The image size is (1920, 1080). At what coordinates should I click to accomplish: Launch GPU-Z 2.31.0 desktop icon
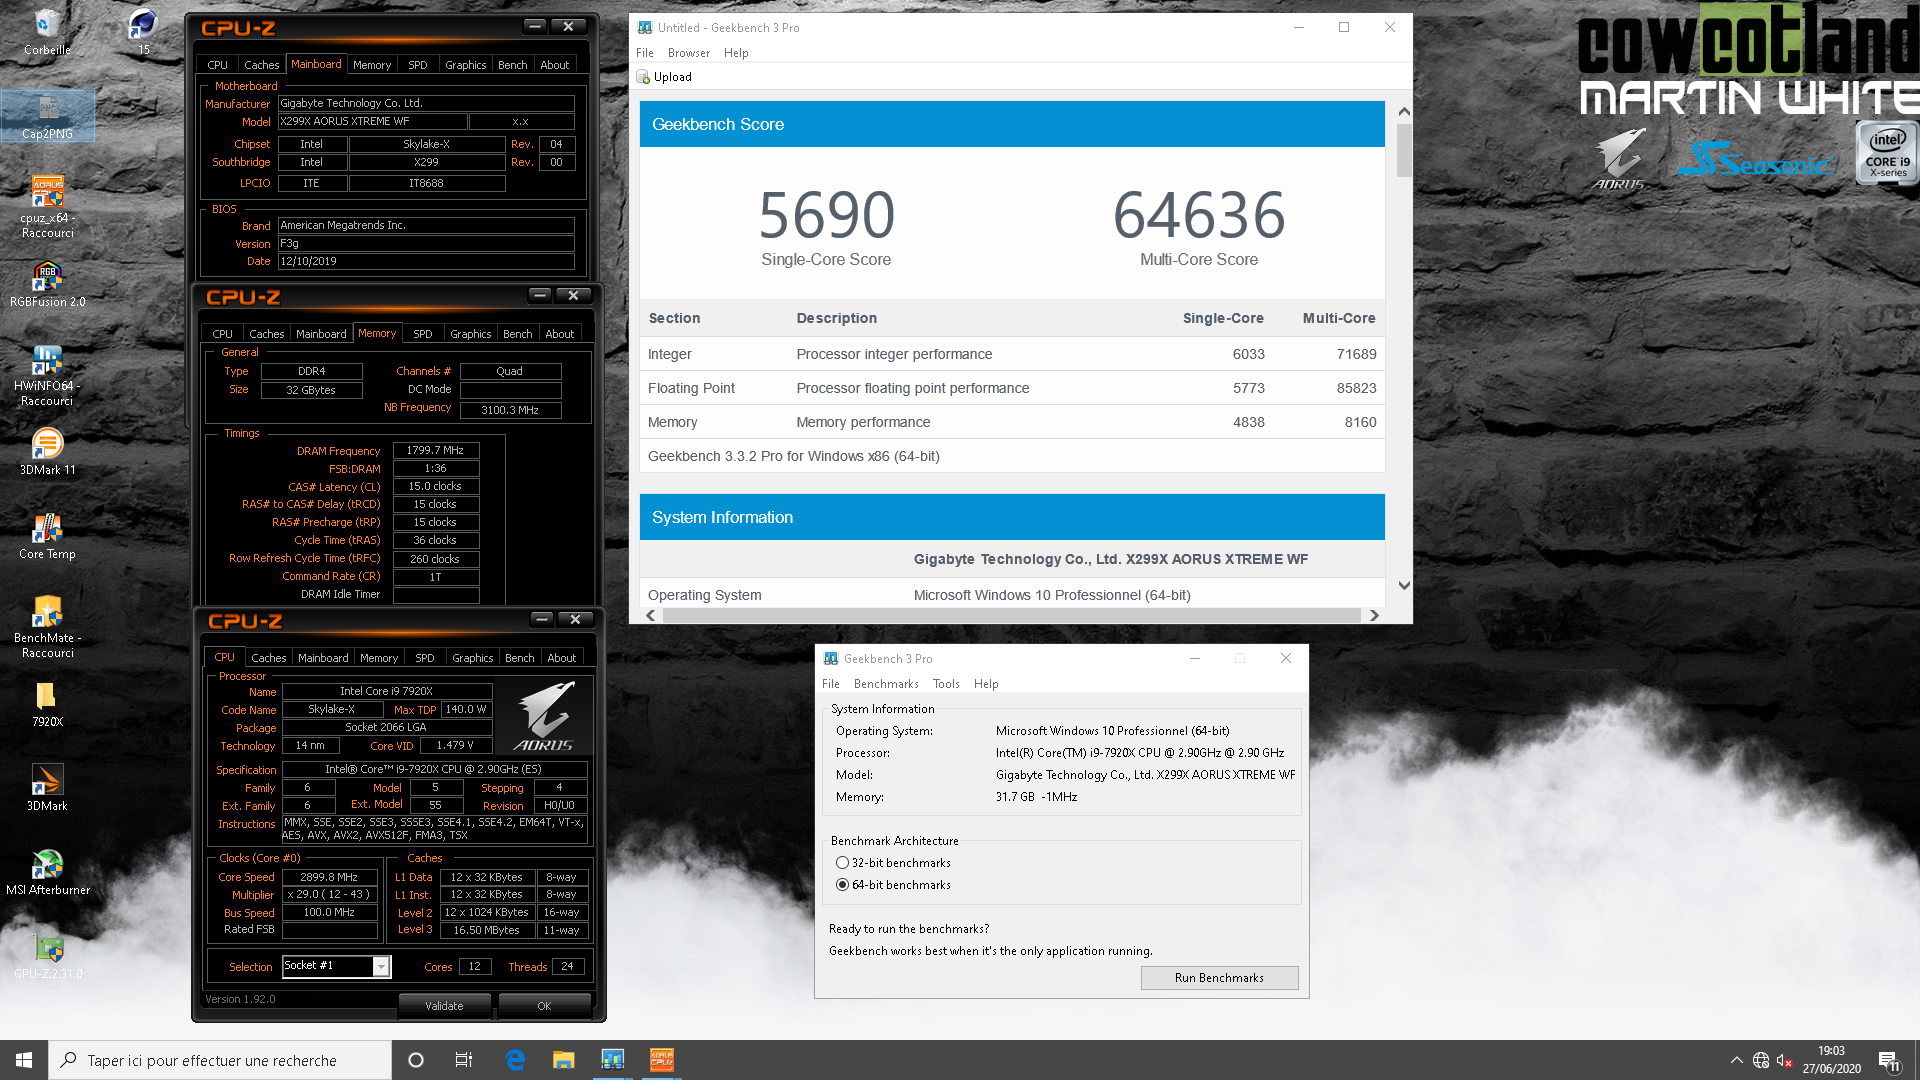[47, 955]
